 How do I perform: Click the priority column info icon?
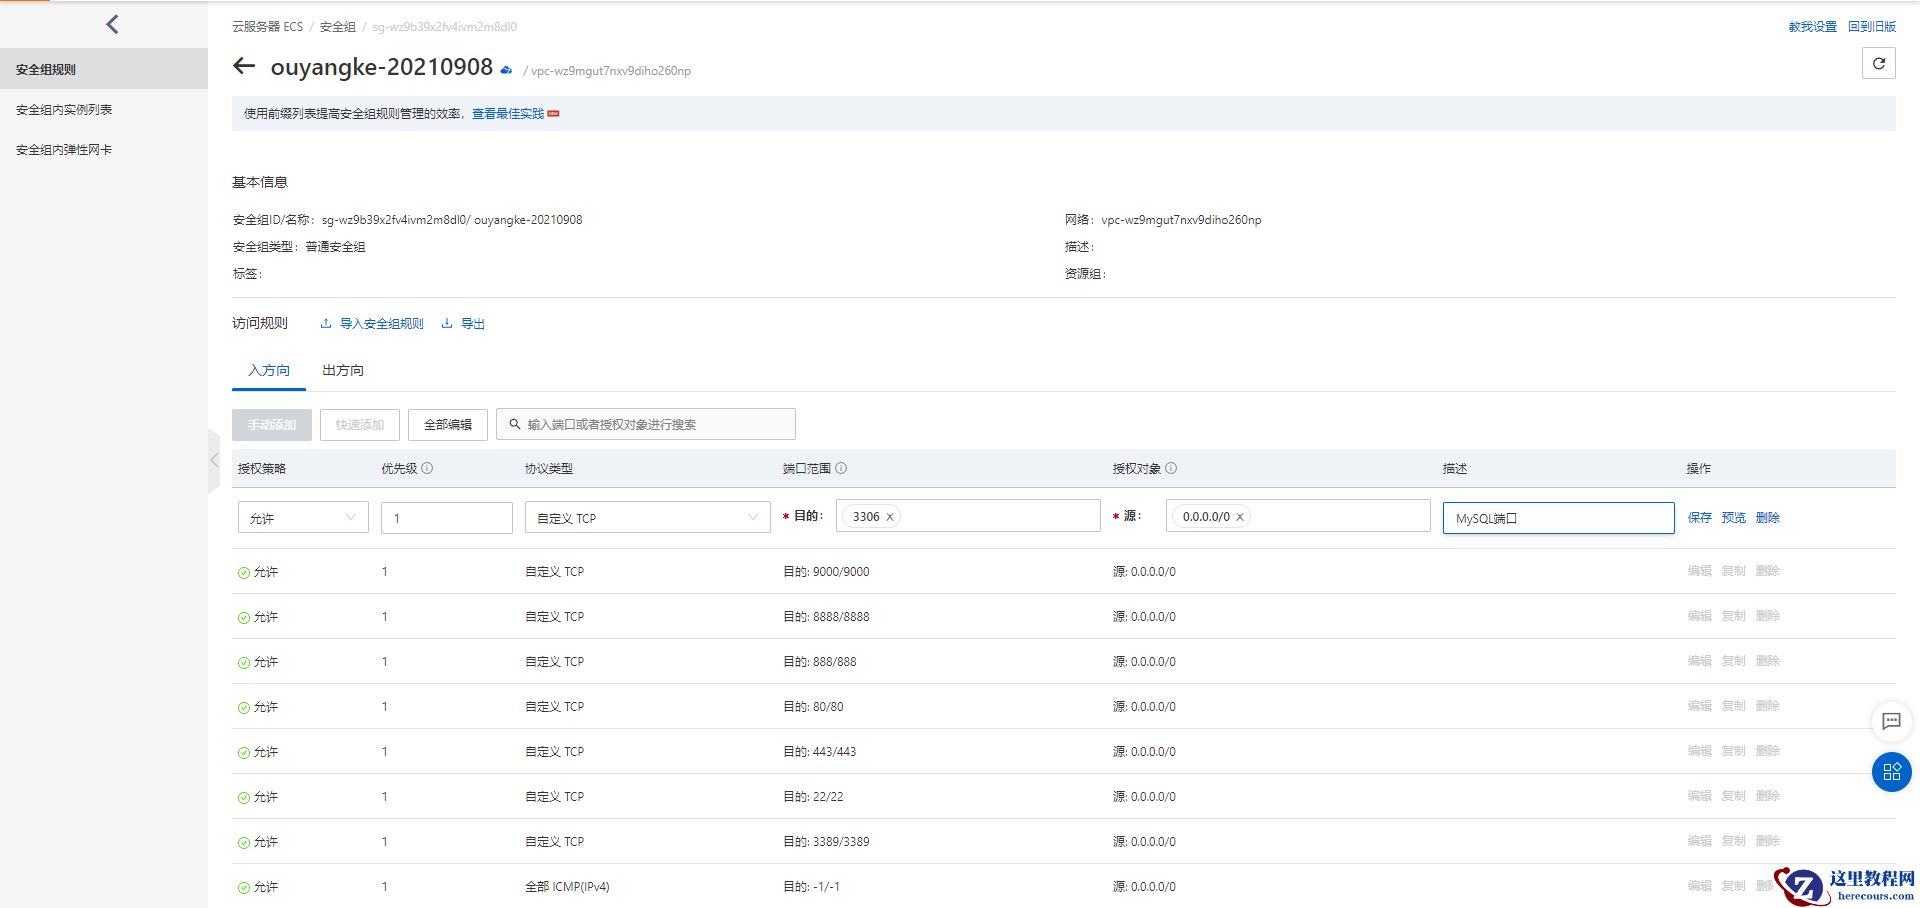(x=427, y=468)
